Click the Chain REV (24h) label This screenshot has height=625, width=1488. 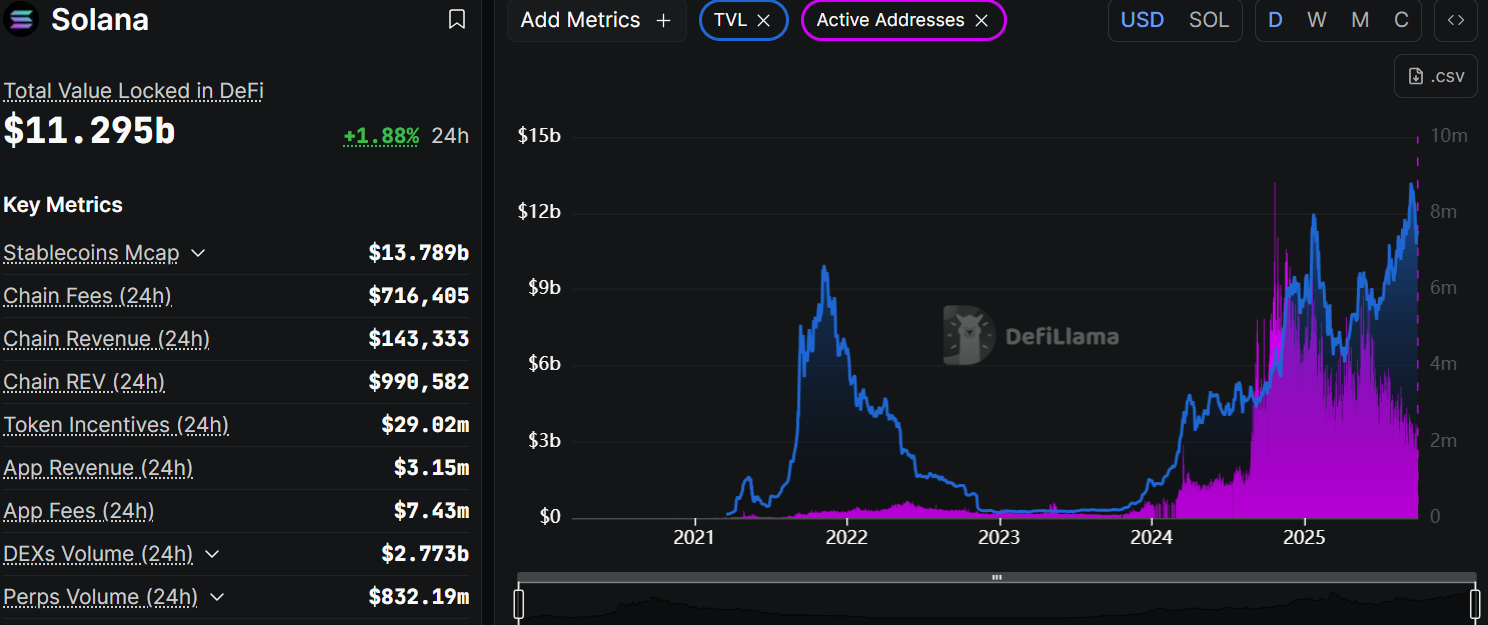(84, 382)
